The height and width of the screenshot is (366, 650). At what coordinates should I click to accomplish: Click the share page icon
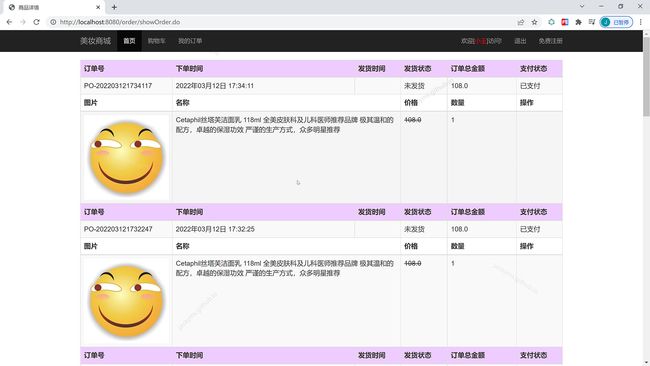pyautogui.click(x=521, y=22)
